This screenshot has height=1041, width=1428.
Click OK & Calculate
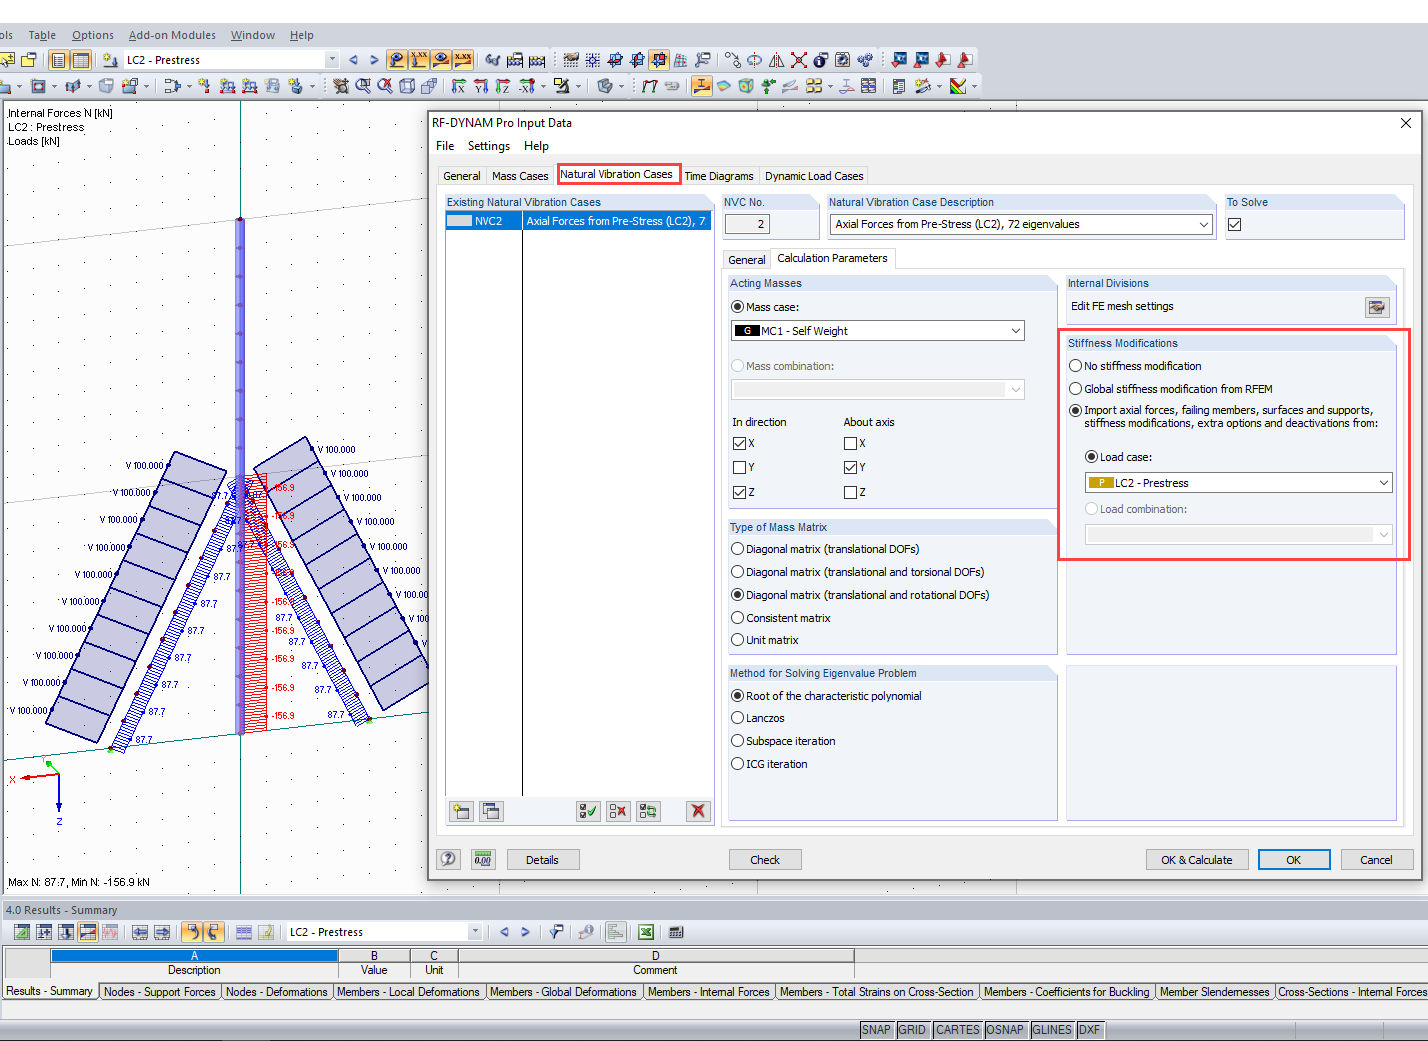(1197, 859)
